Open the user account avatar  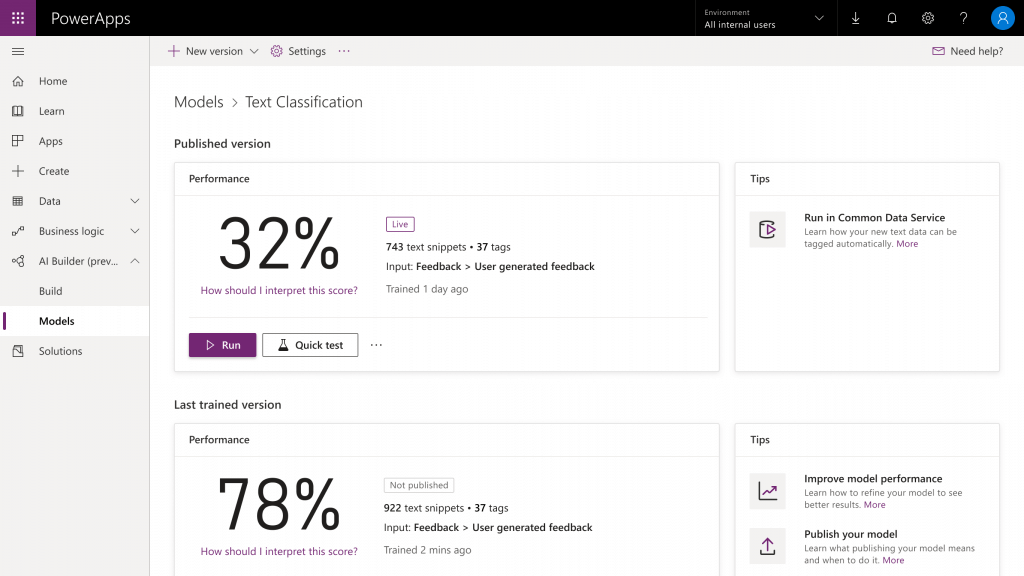click(x=1002, y=18)
